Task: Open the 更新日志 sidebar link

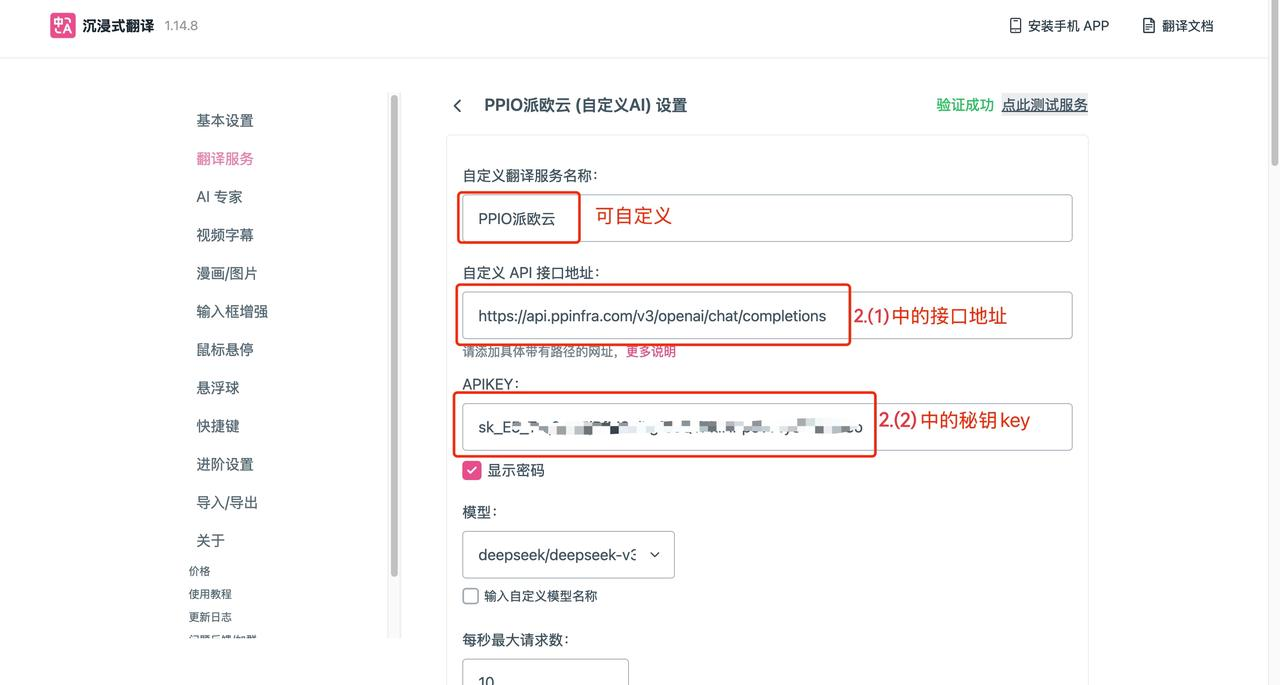Action: [x=210, y=617]
